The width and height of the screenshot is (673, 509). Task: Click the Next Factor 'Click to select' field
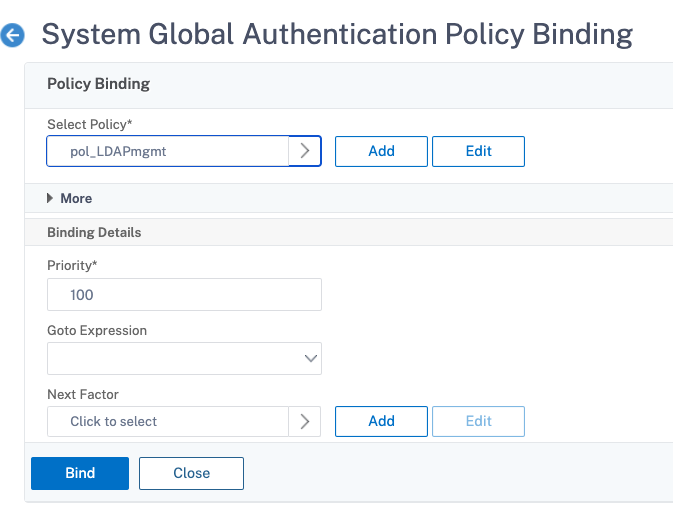[168, 421]
